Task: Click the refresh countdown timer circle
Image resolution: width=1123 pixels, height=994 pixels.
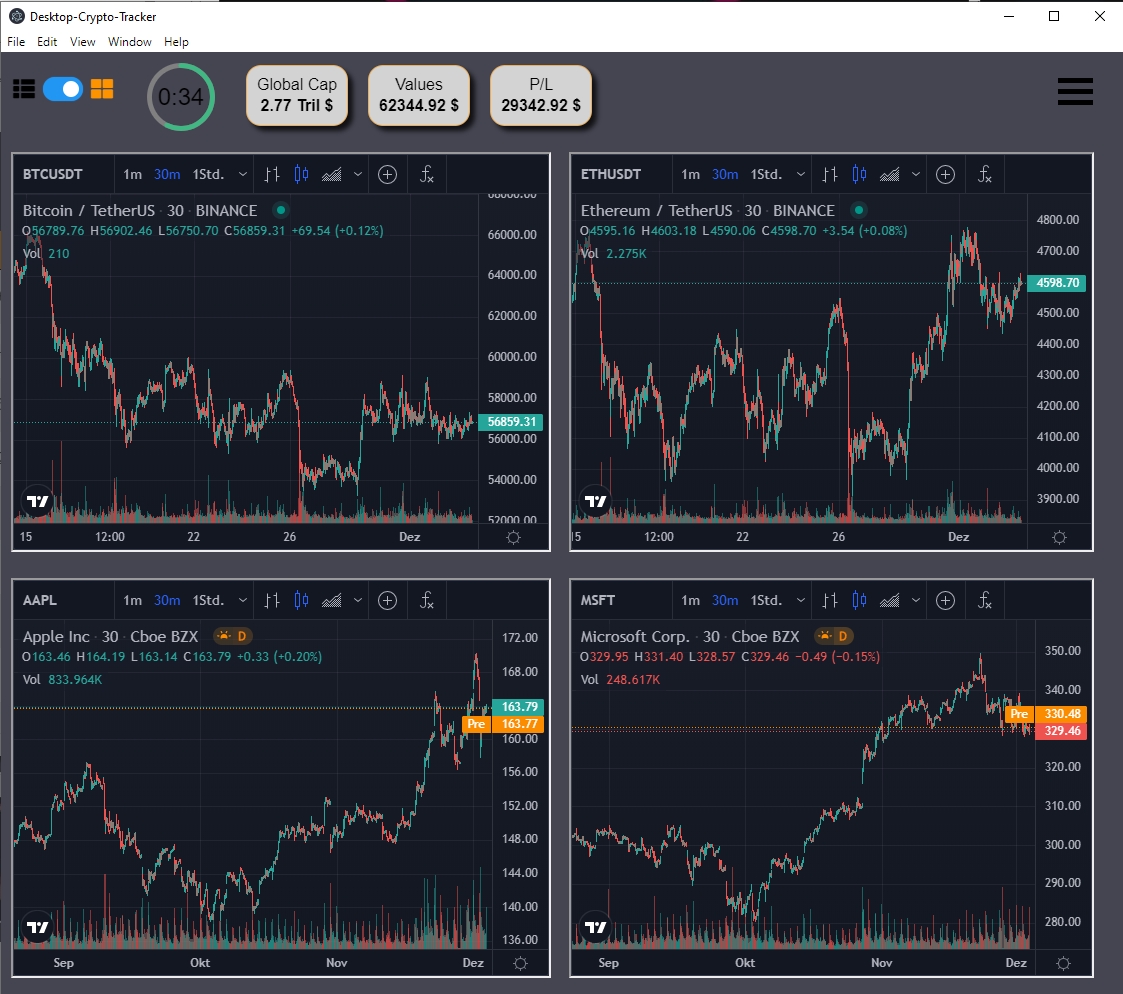Action: (x=180, y=97)
